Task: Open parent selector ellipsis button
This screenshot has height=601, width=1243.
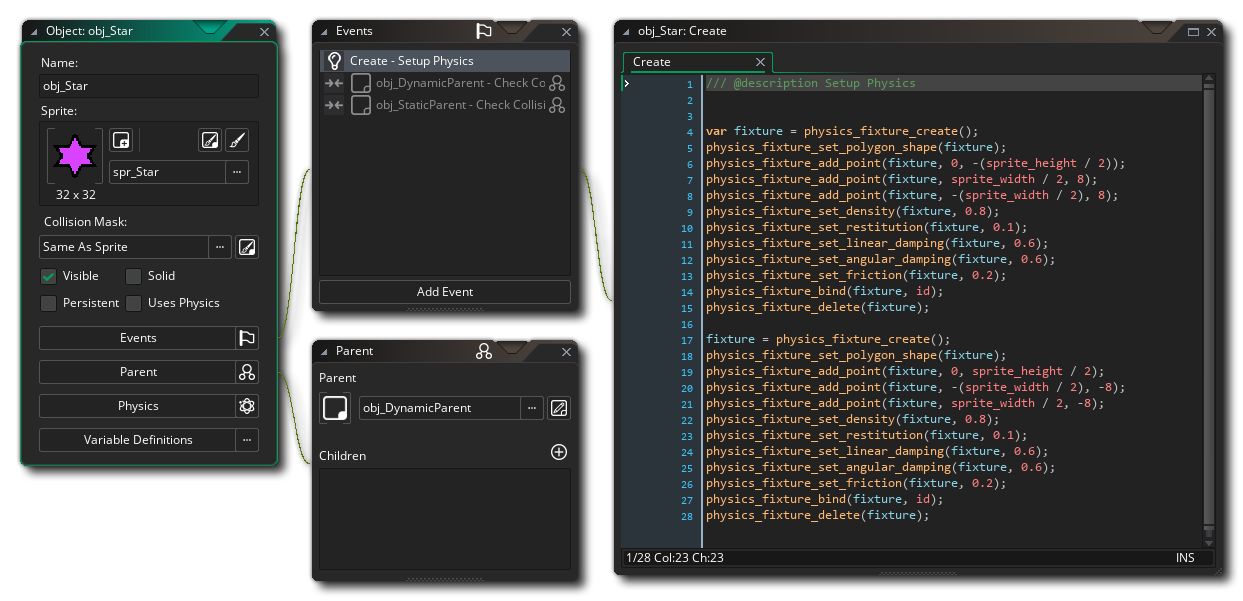Action: (532, 408)
